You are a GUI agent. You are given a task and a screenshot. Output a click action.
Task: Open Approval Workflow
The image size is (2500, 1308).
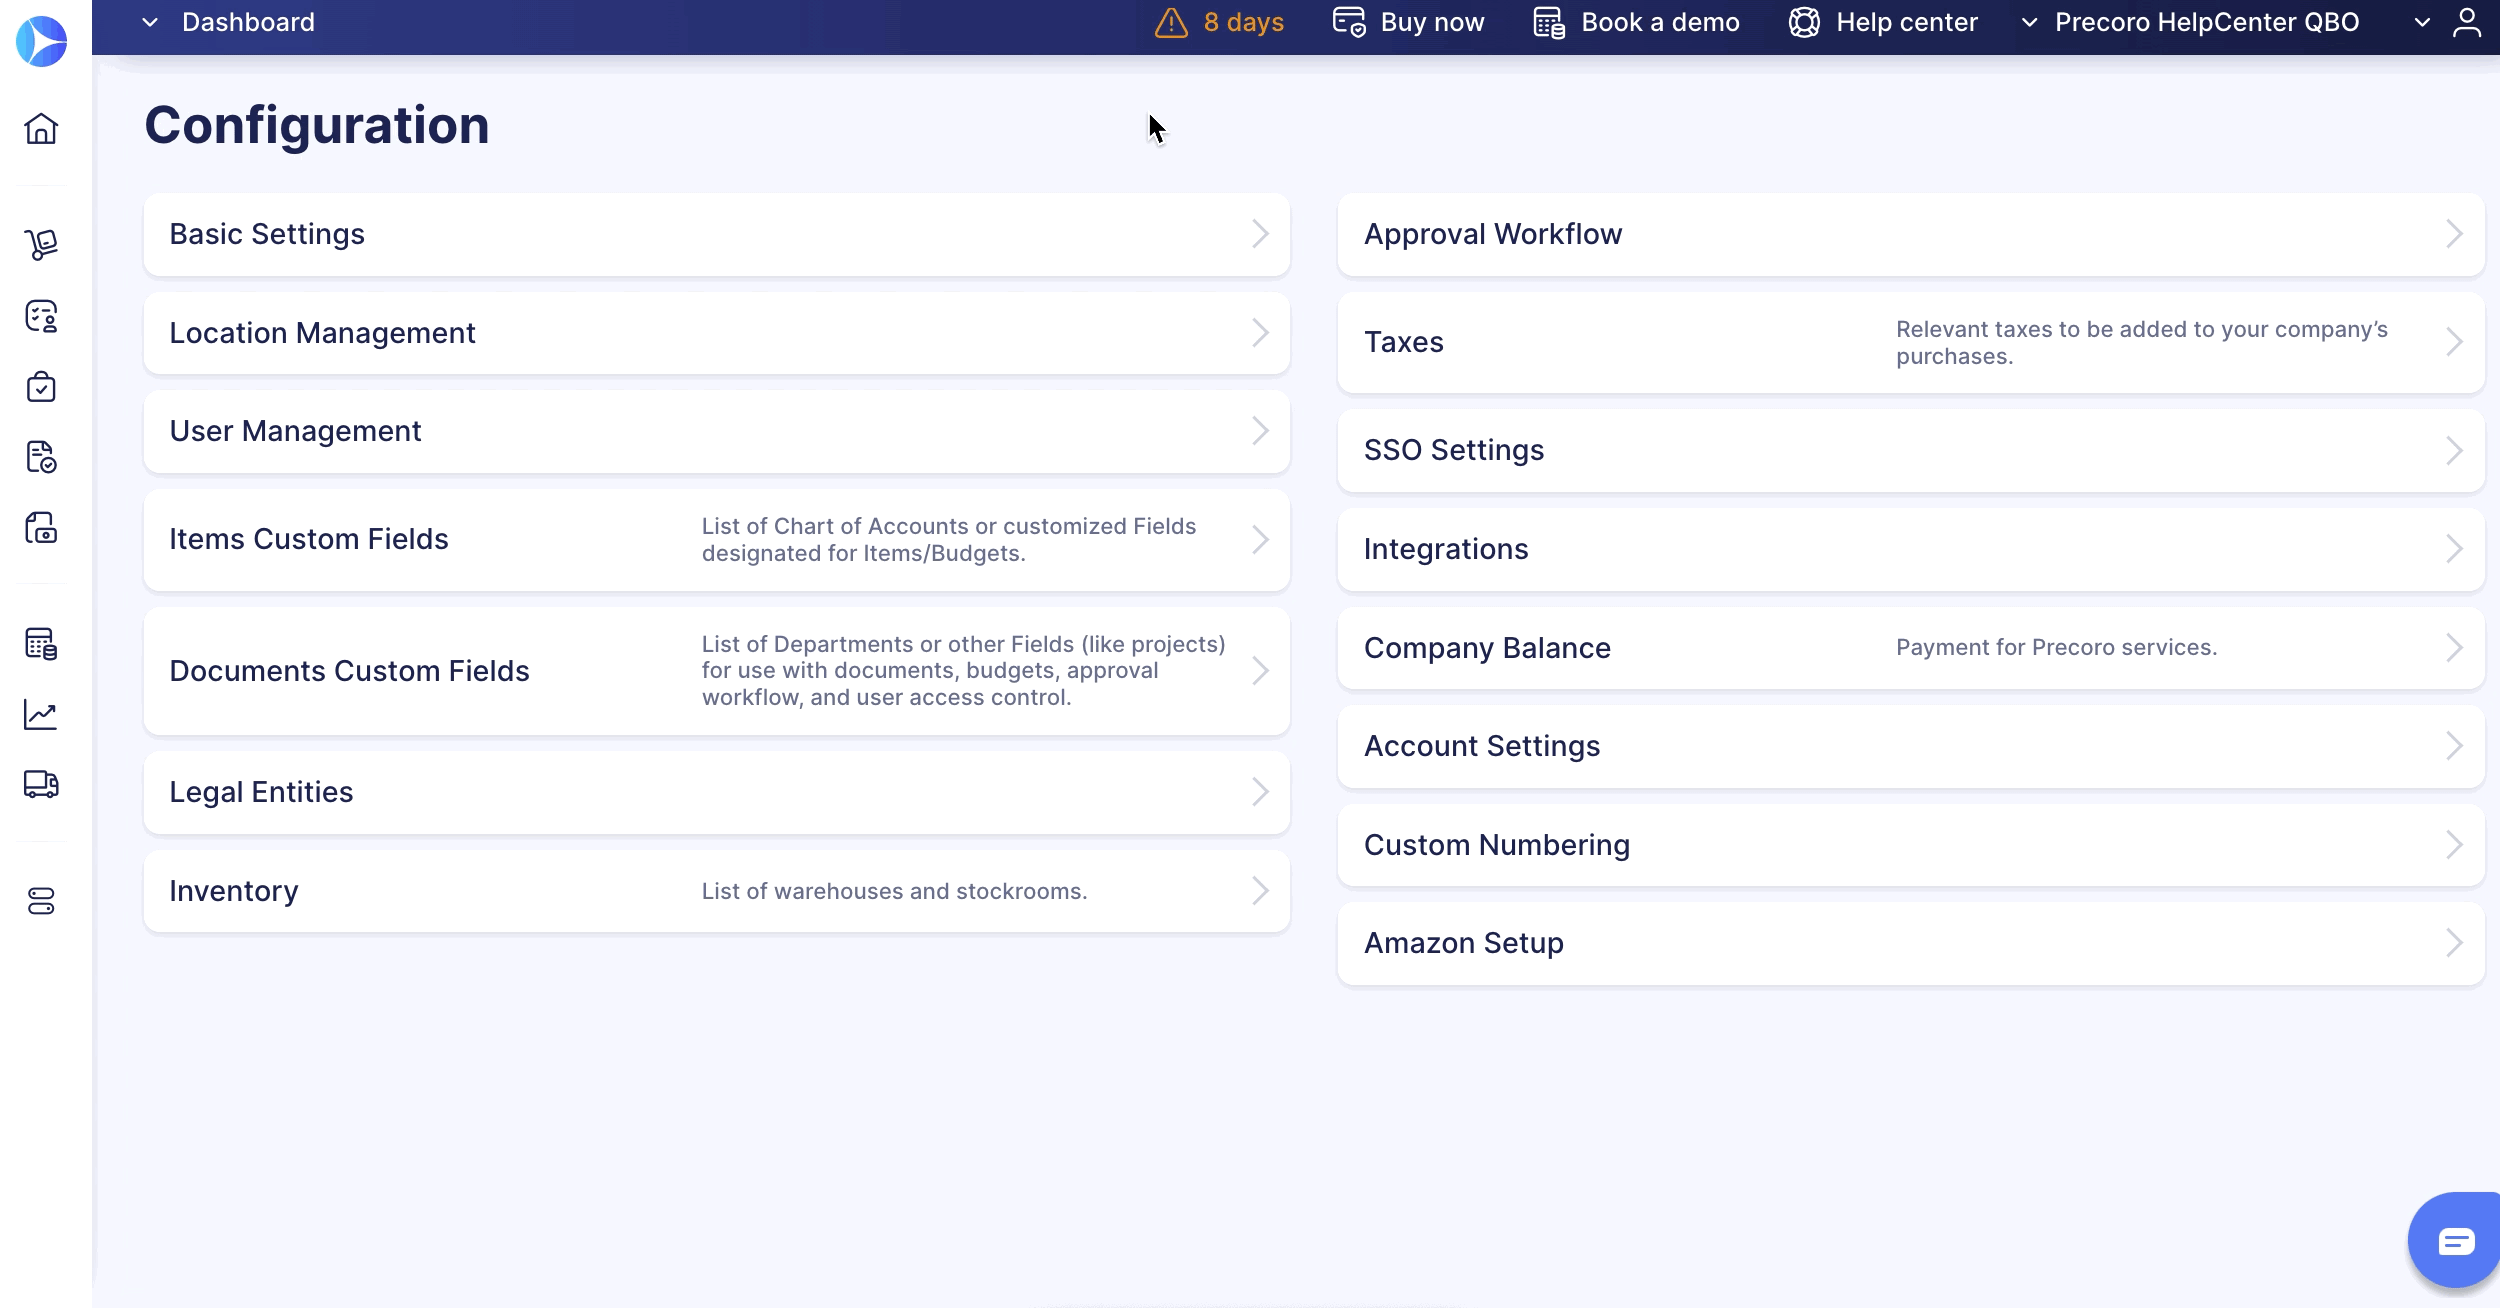point(1911,235)
